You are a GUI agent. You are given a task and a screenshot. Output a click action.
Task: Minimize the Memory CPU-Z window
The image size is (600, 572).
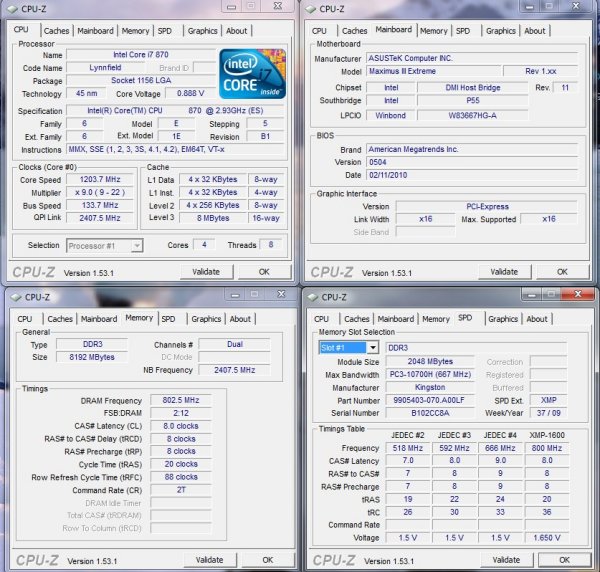[235, 294]
